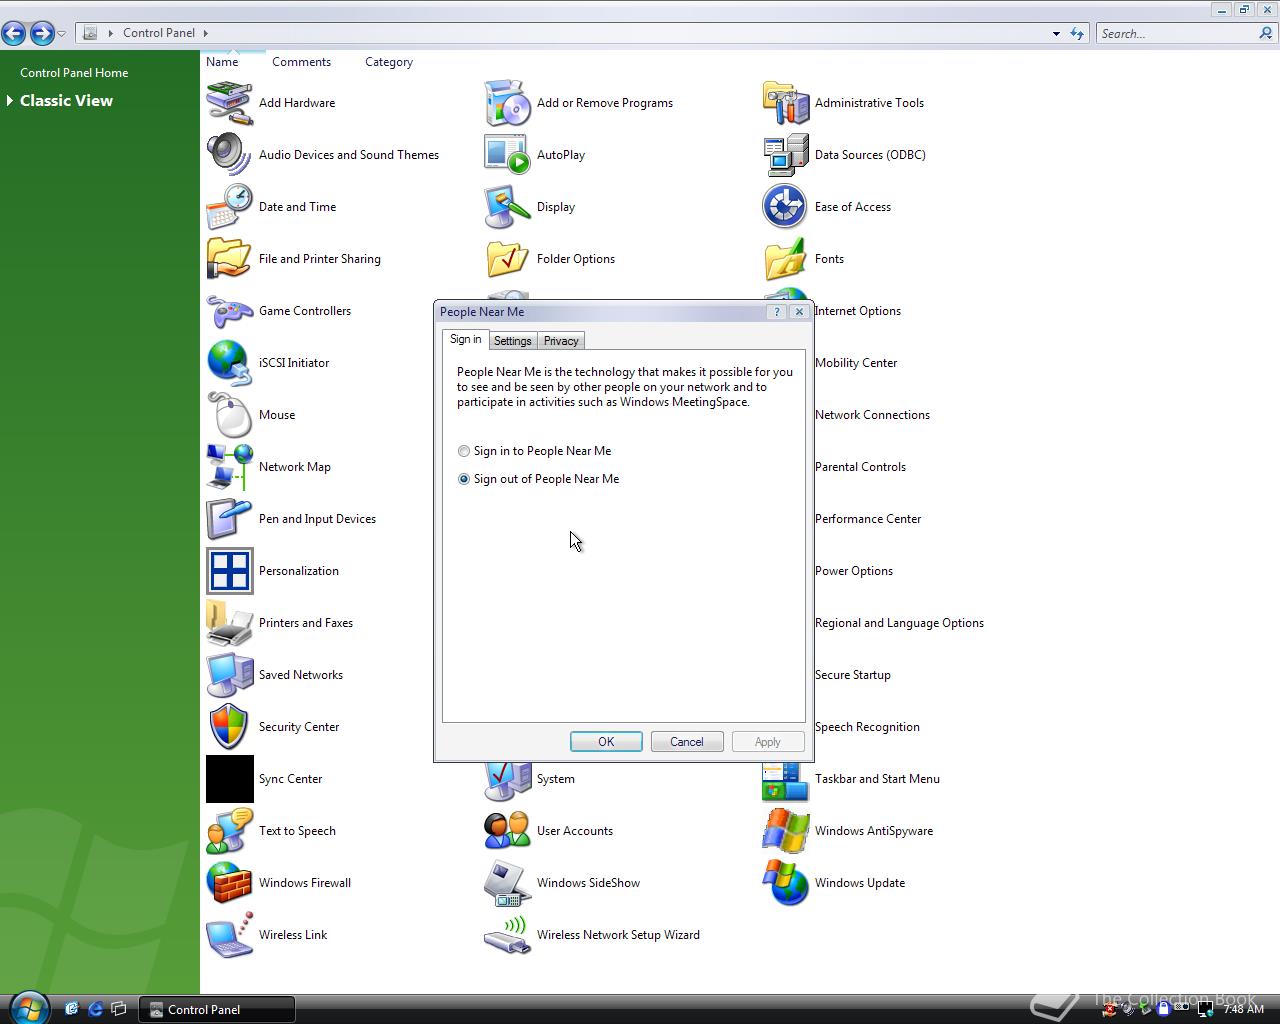Open Pen and Input Devices icon
The height and width of the screenshot is (1024, 1280).
(x=229, y=519)
